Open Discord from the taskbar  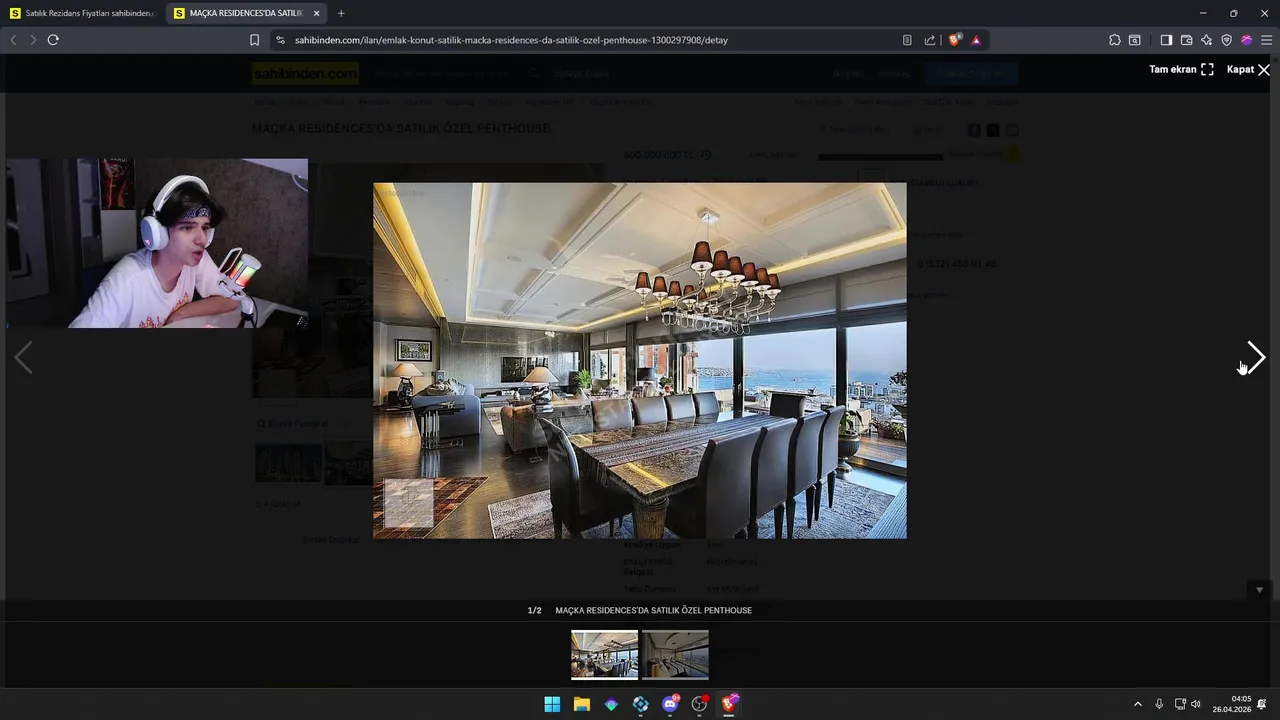670,704
